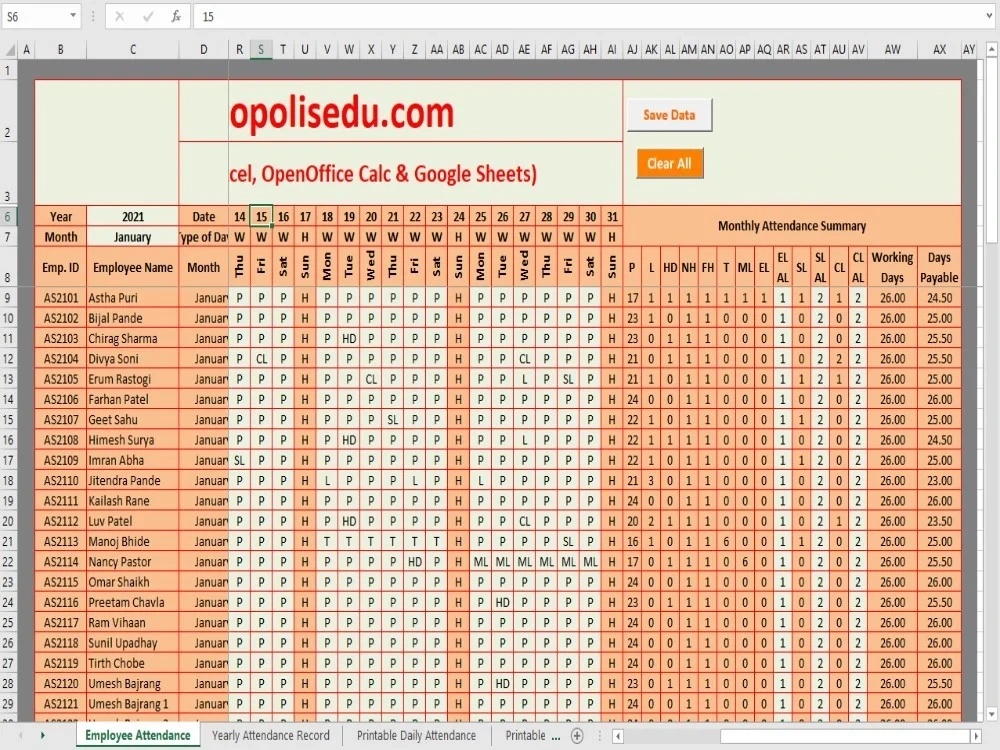The width and height of the screenshot is (1000, 750).
Task: Click in the formula bar showing 15
Action: (587, 17)
